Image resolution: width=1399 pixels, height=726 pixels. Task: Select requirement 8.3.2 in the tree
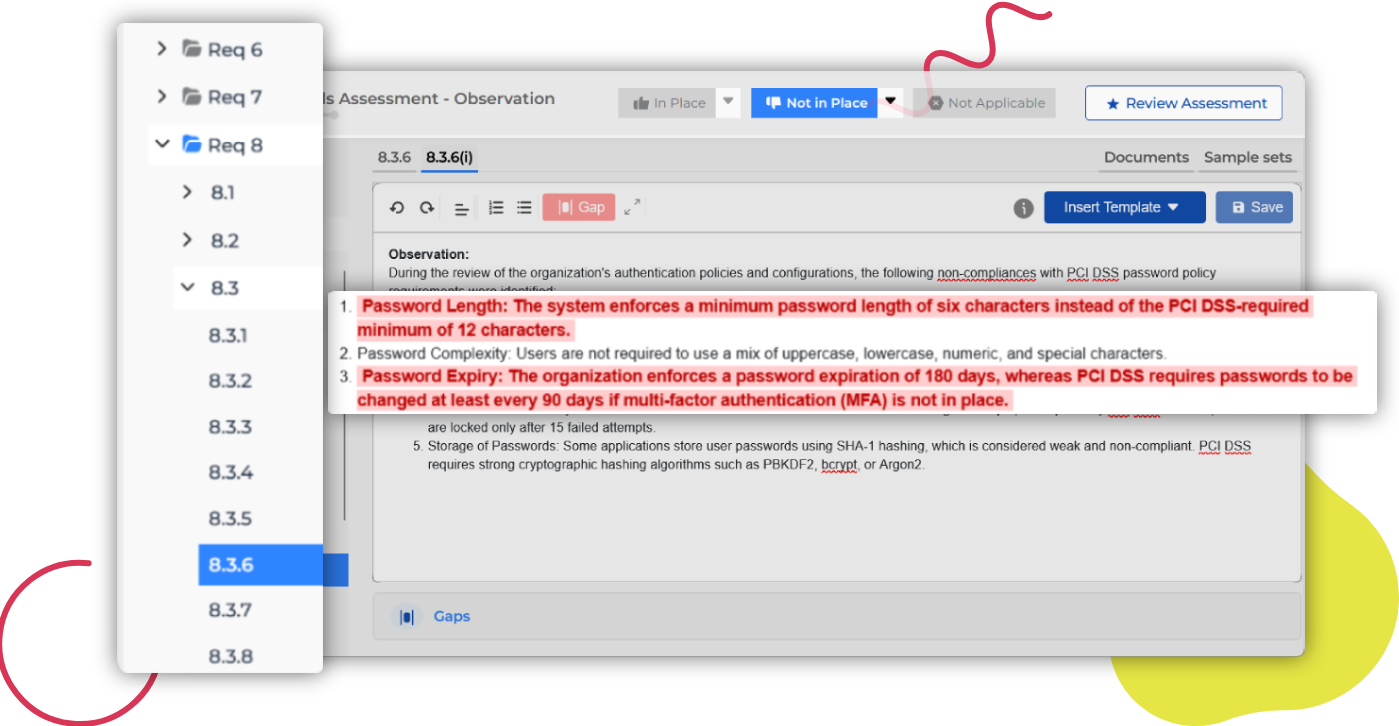coord(230,381)
